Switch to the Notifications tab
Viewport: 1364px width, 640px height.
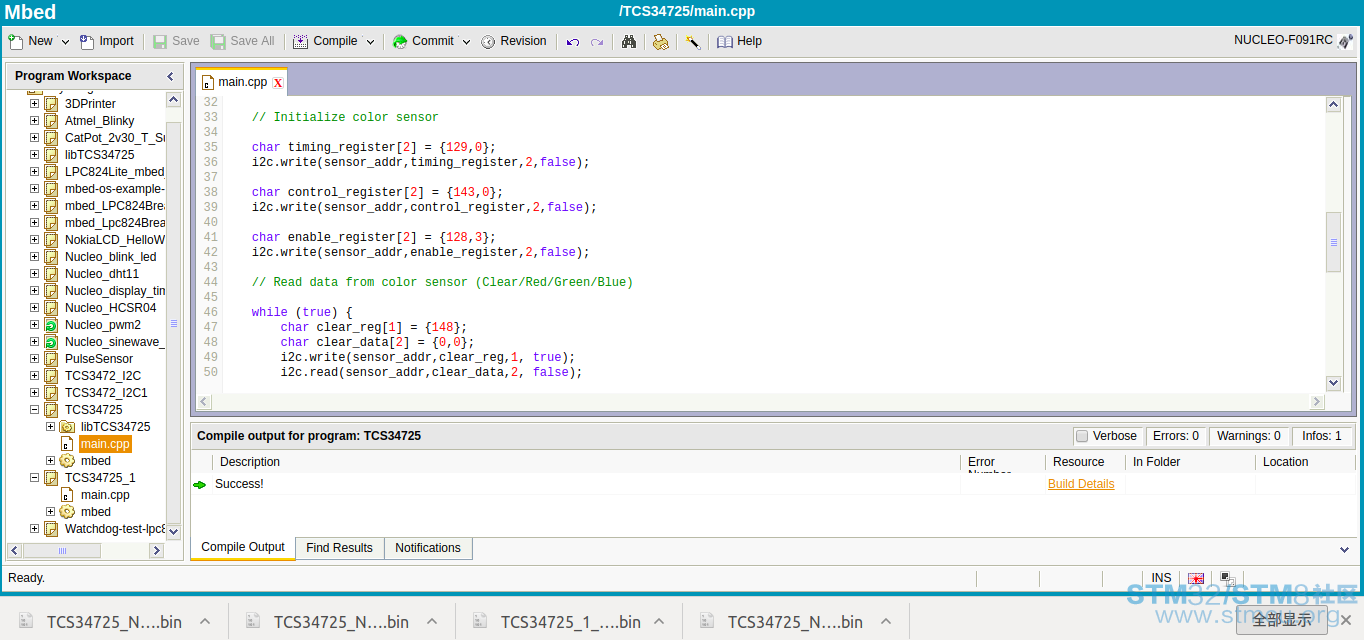428,548
